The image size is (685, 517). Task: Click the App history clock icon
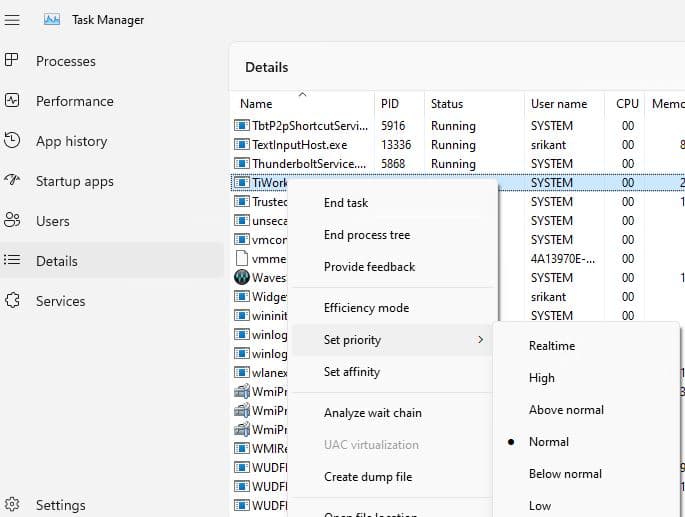(12, 140)
